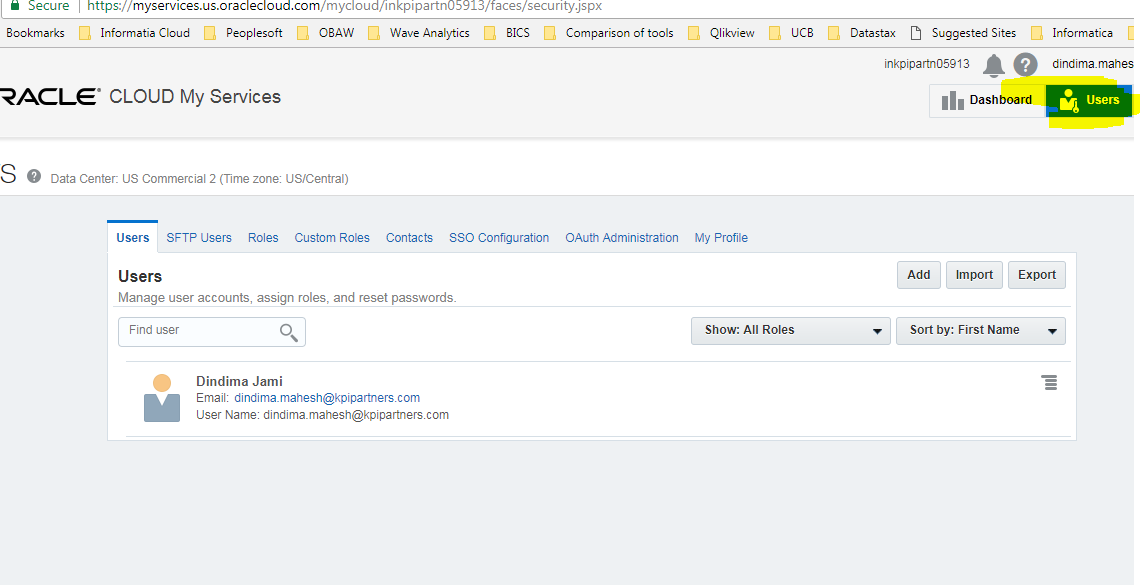Open the action menu icon for Dindima Jami

point(1049,383)
